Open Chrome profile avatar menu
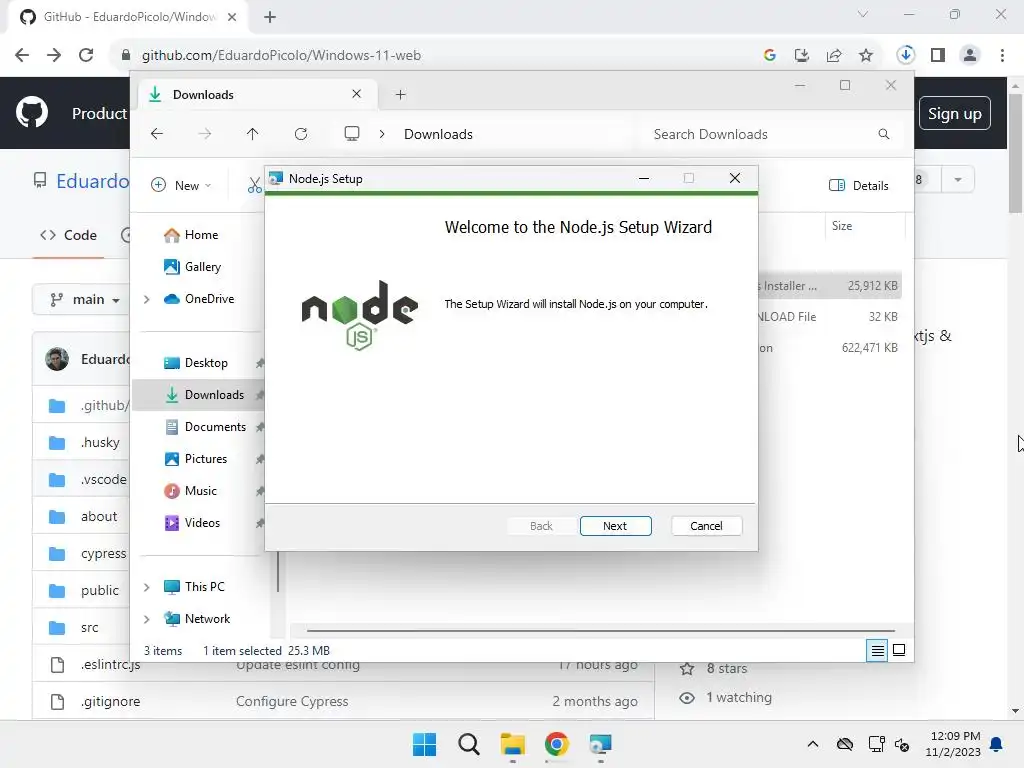Image resolution: width=1024 pixels, height=768 pixels. [x=970, y=55]
